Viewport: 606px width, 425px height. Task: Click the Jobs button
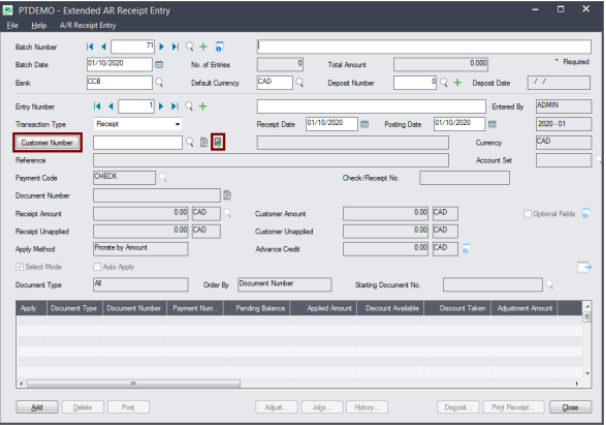322,407
